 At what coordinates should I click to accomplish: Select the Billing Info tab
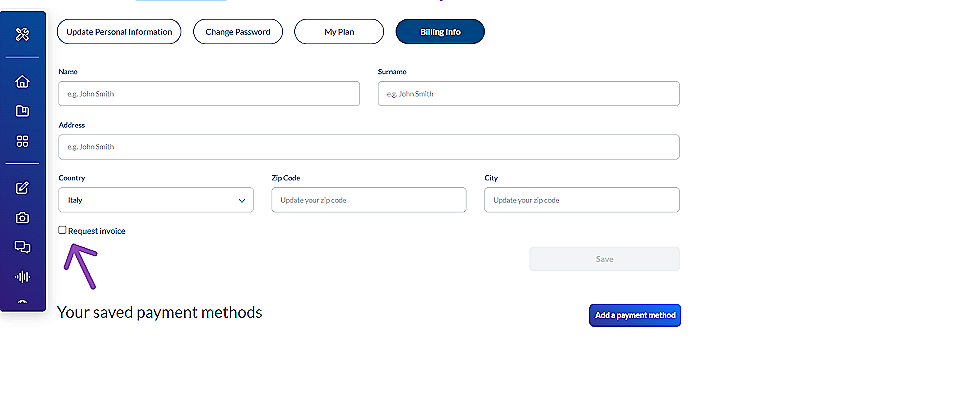click(440, 32)
